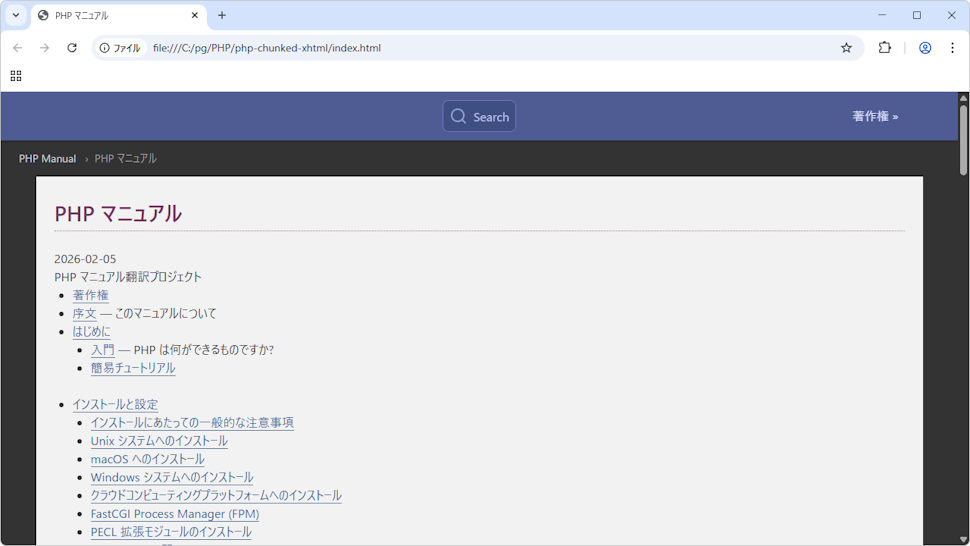This screenshot has height=546, width=970.
Task: Open インストールにあたっての一般的な注意事項 link
Action: [x=192, y=423]
